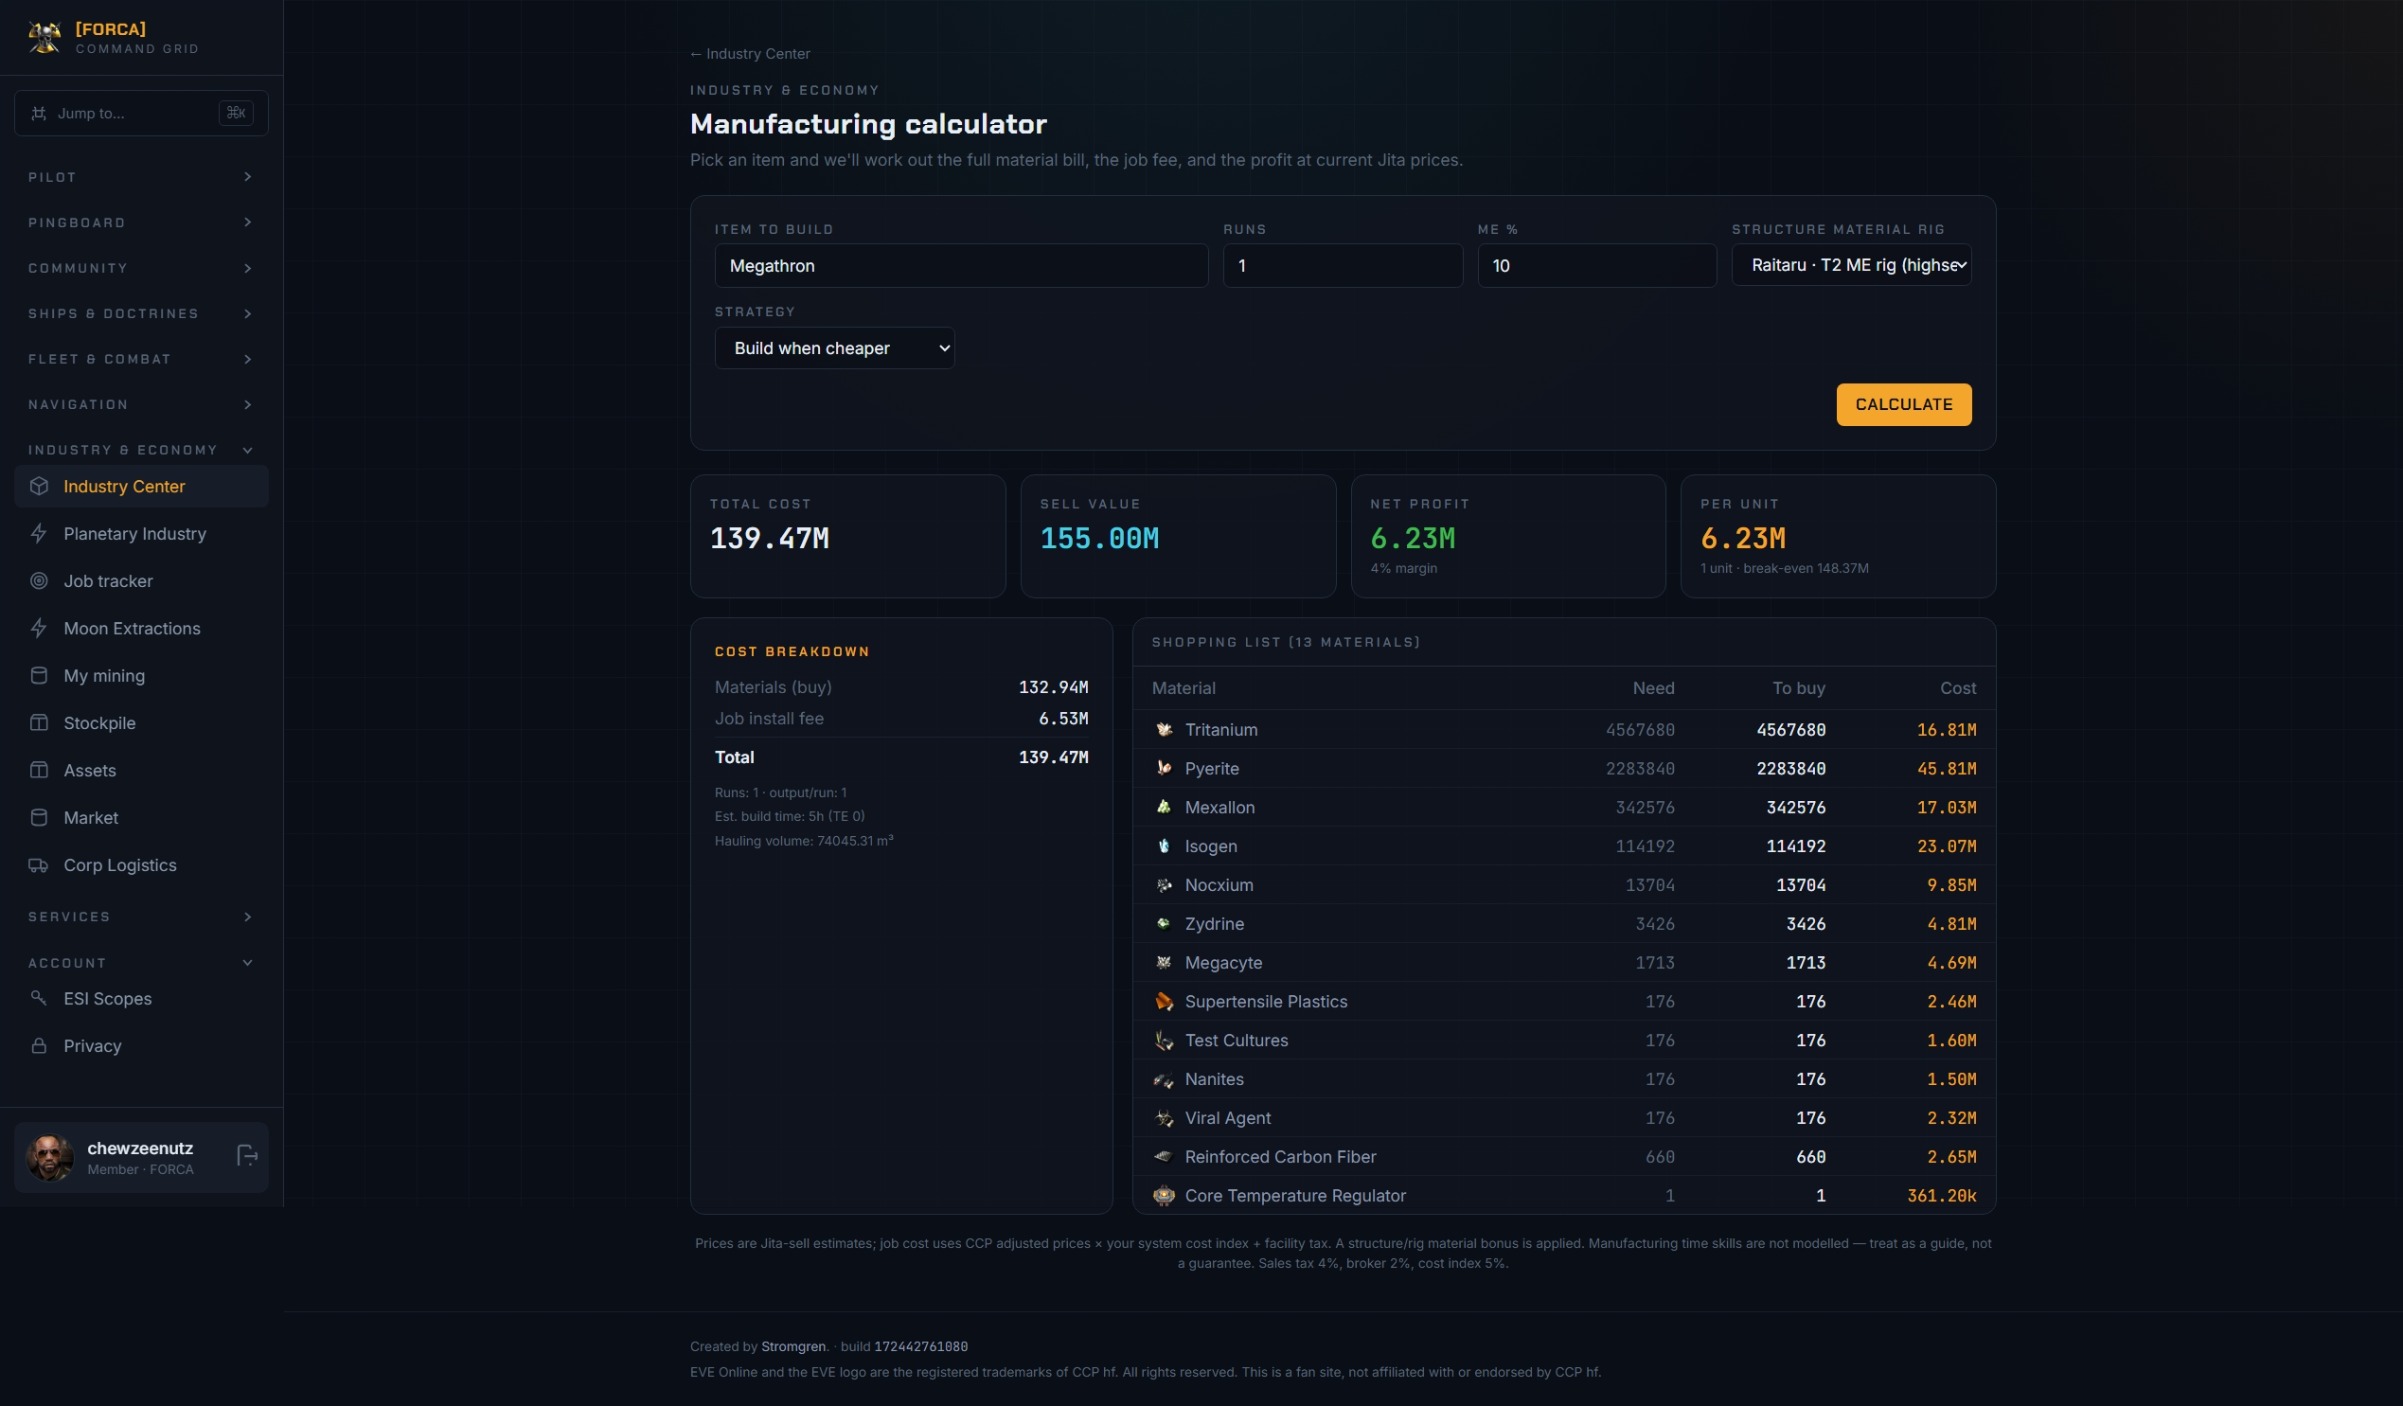Collapse the Industry & Economy section
This screenshot has height=1406, width=2403.
click(141, 450)
